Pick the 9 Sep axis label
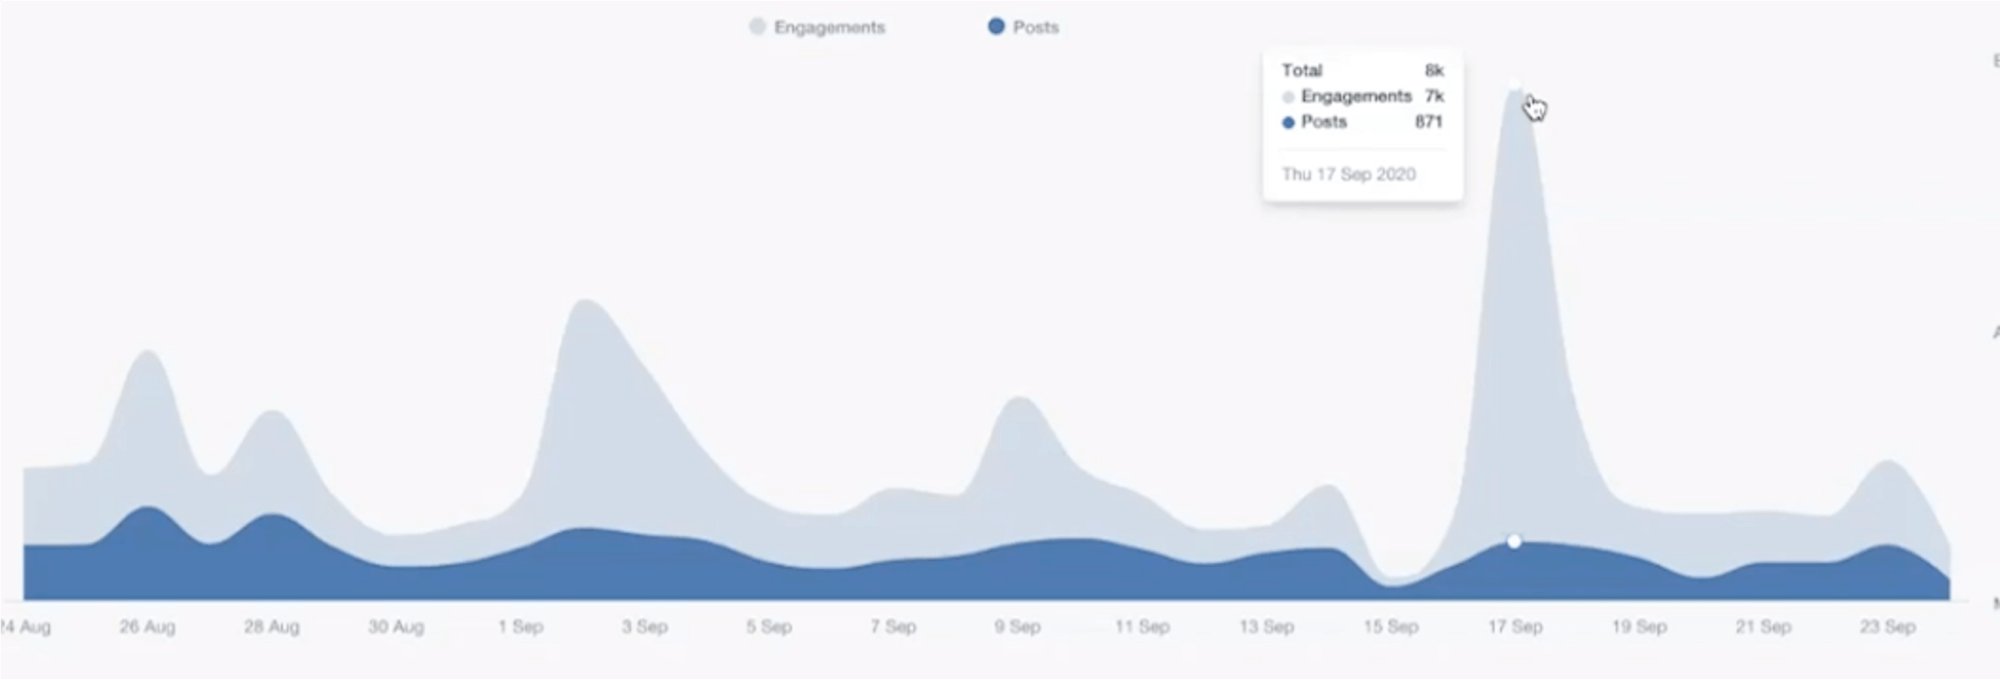Image resolution: width=2000 pixels, height=679 pixels. (1017, 627)
